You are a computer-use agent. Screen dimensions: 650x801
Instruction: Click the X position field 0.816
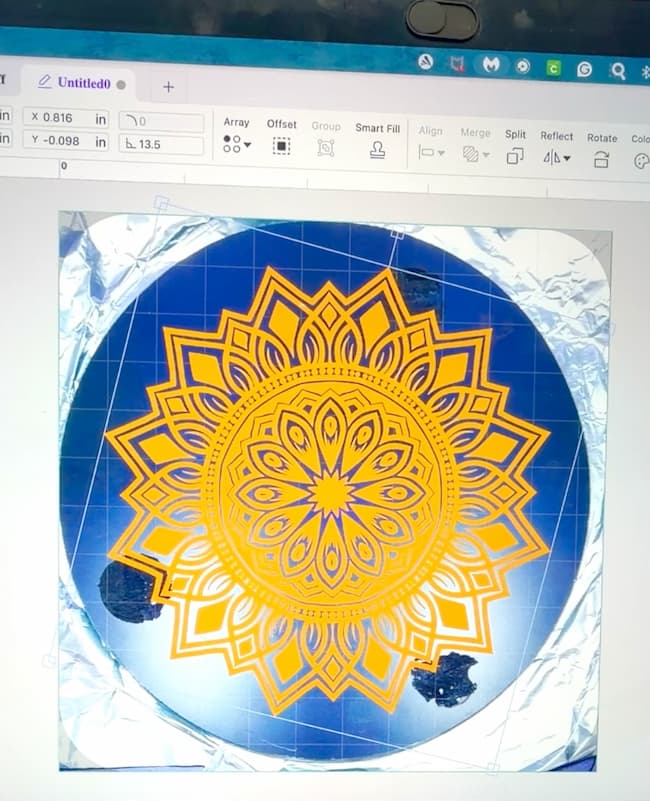pos(66,118)
